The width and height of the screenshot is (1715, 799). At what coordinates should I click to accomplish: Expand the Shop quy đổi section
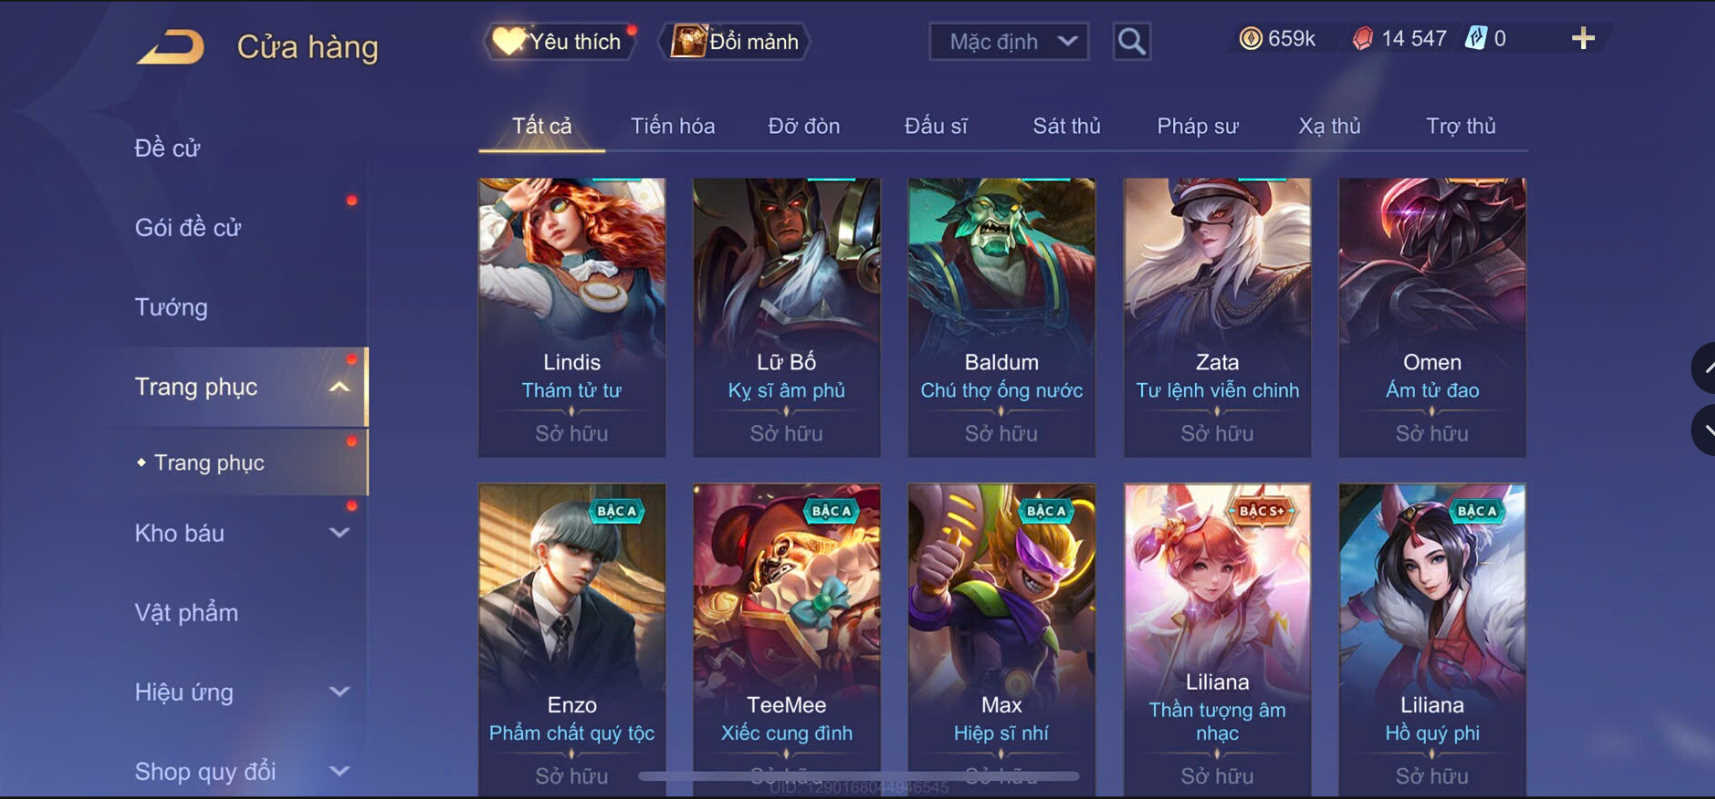340,771
